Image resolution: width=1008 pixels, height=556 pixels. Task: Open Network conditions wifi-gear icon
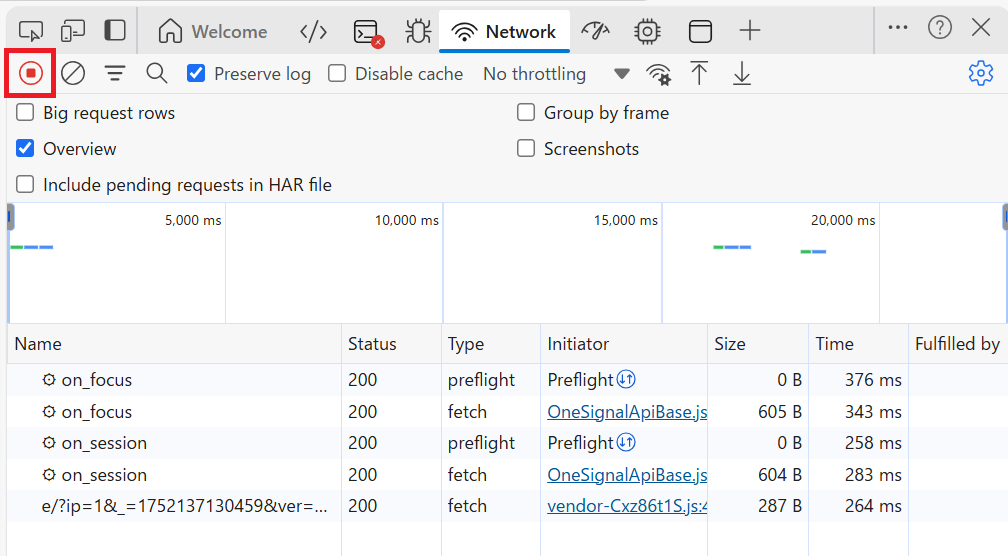coord(658,74)
